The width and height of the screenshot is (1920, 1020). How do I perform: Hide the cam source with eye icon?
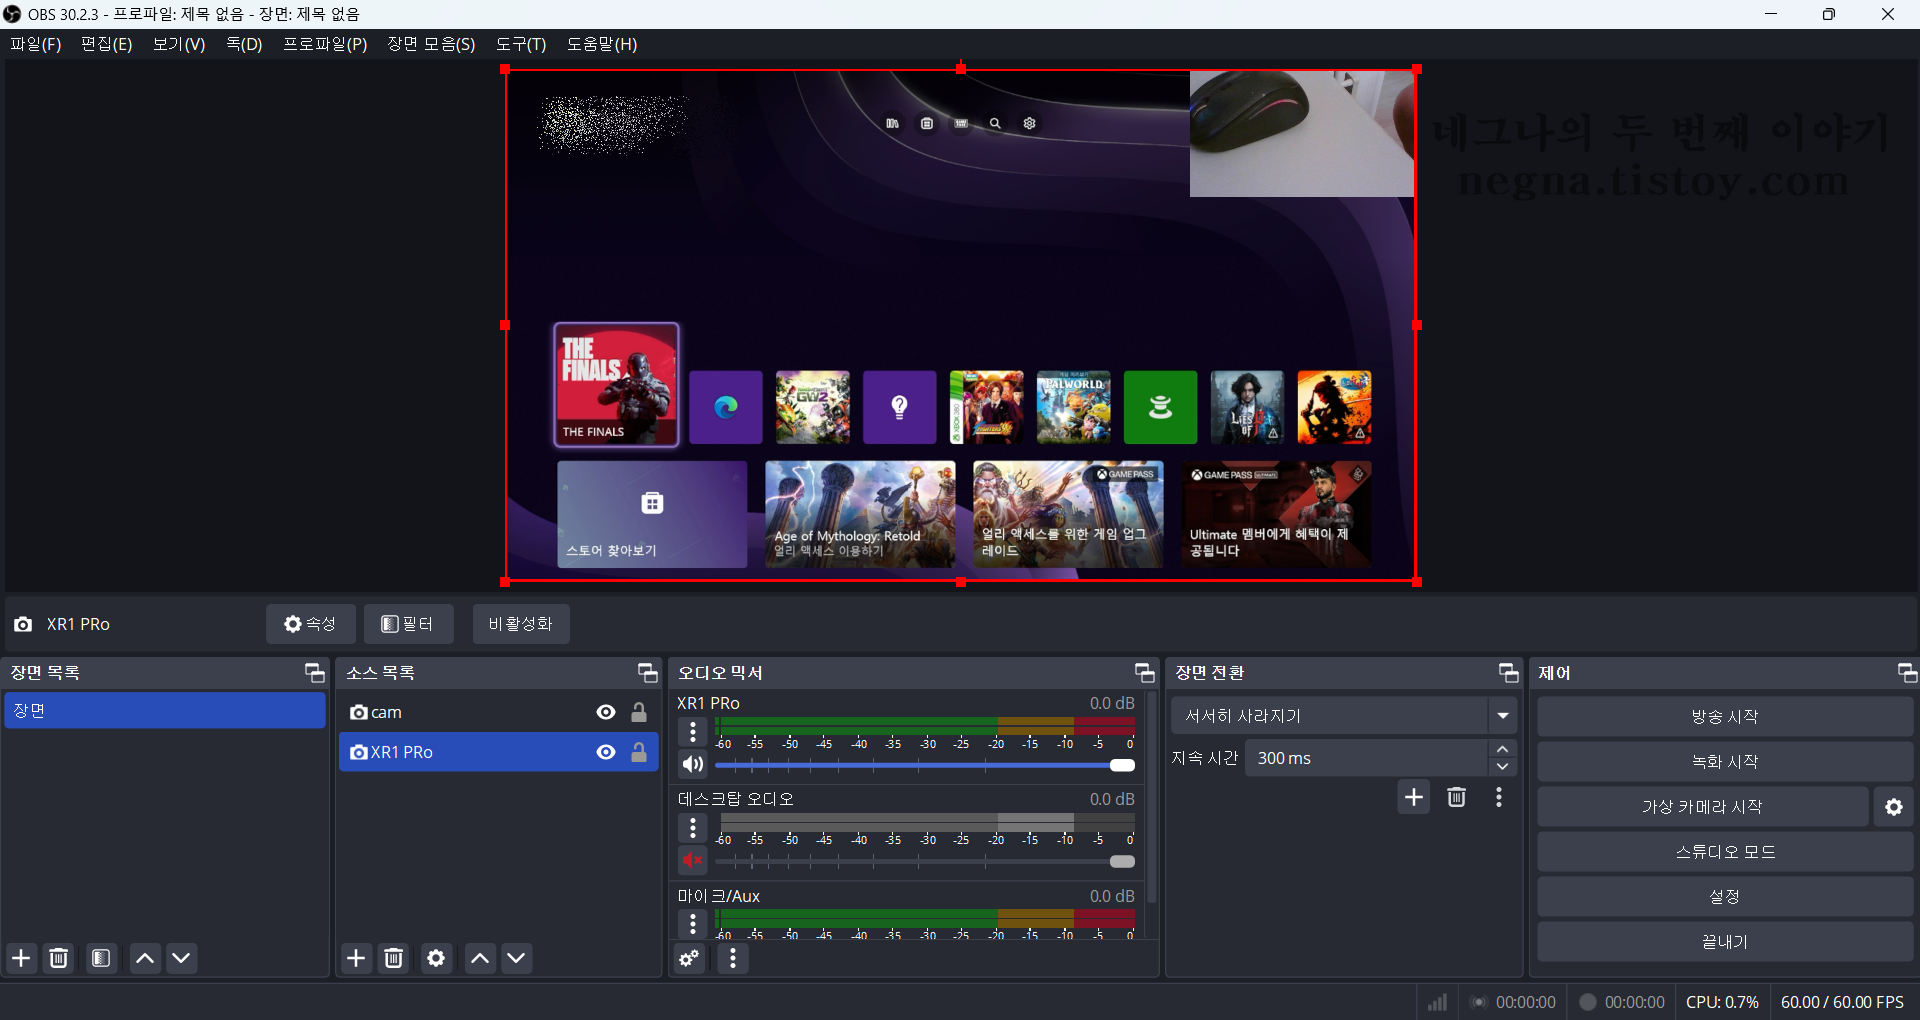click(606, 712)
